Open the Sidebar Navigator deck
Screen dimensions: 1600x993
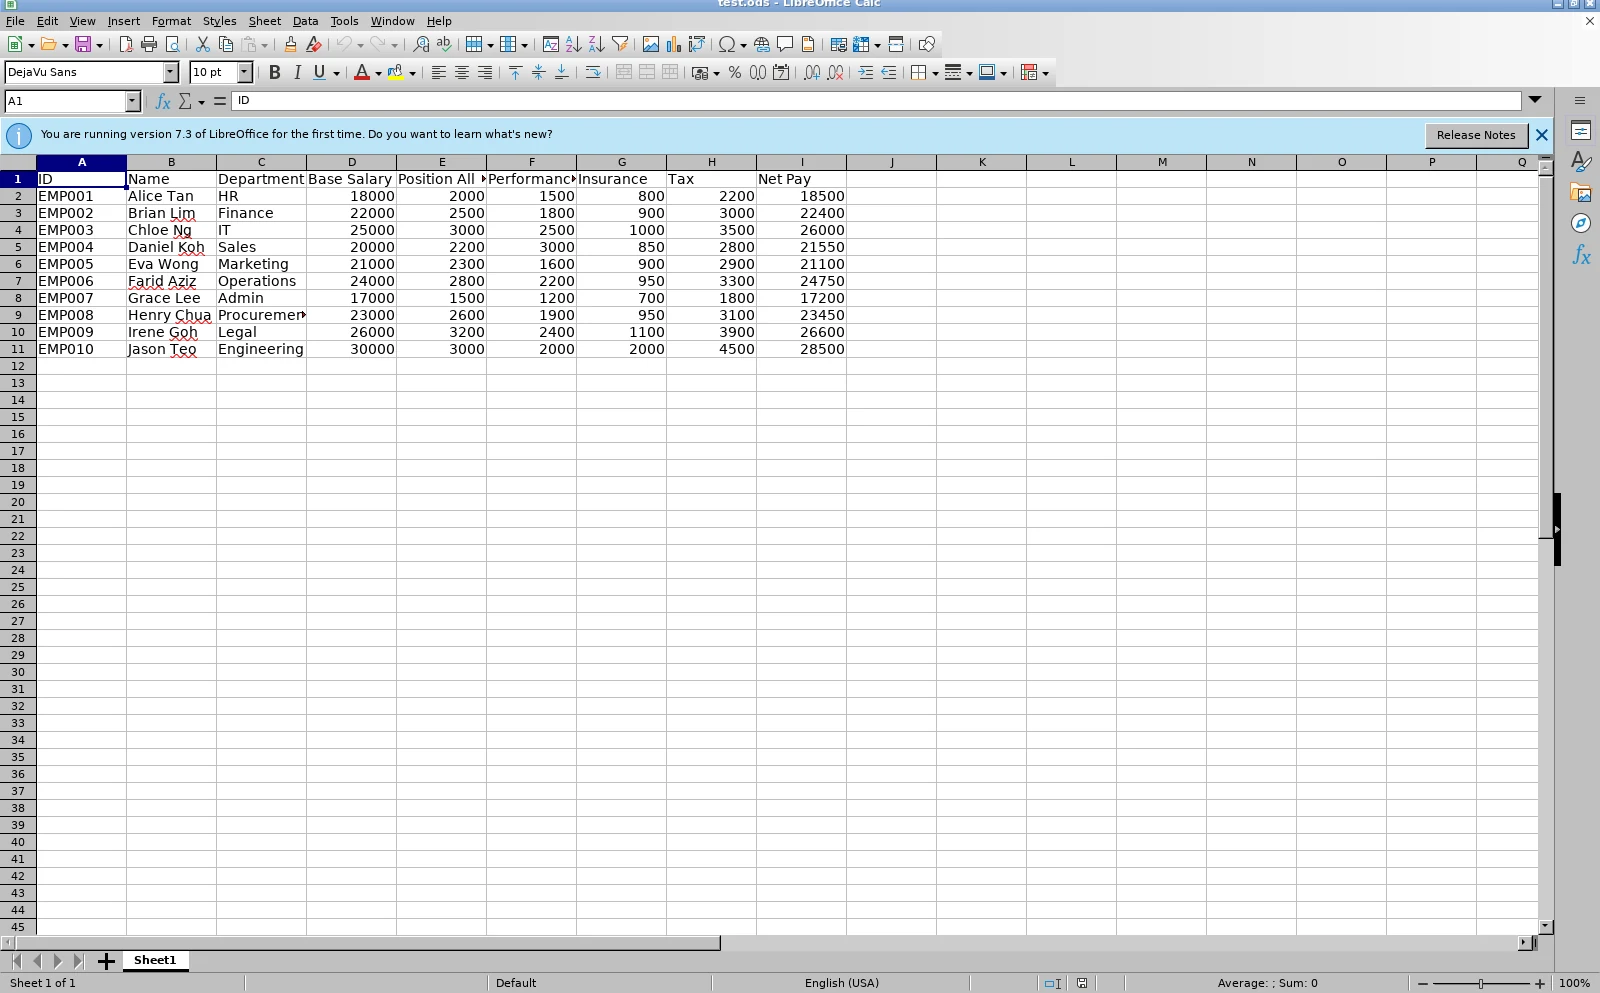(x=1581, y=224)
